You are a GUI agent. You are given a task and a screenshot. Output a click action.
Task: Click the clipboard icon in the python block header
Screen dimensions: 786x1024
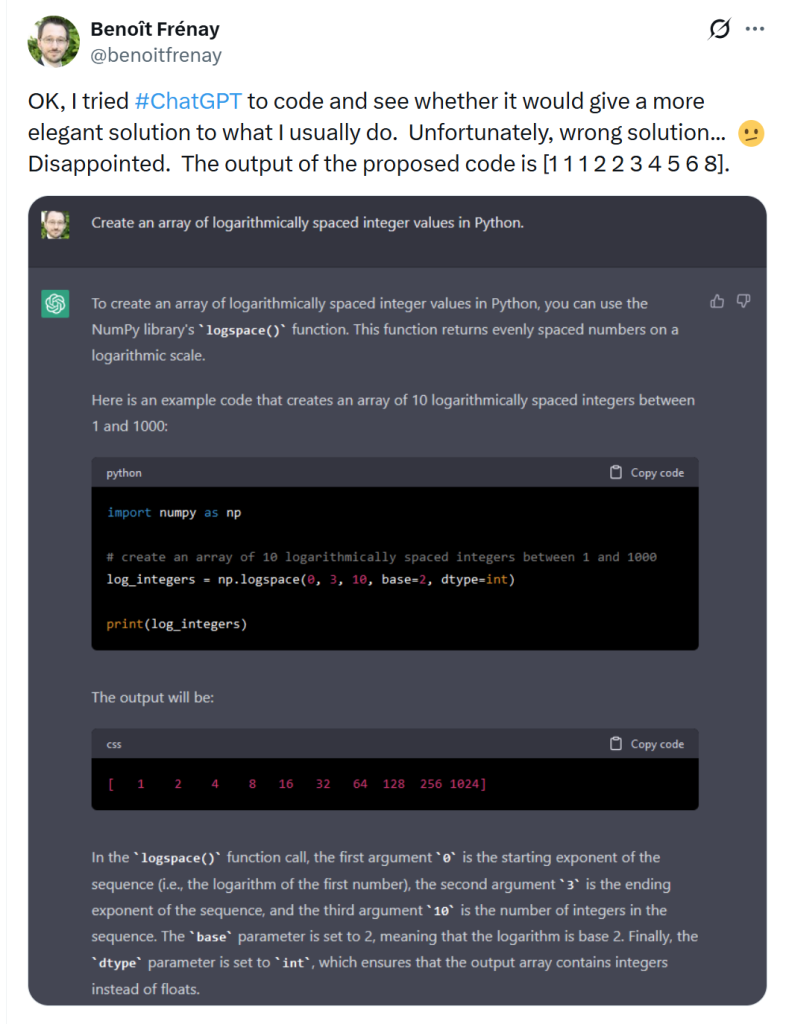point(616,472)
